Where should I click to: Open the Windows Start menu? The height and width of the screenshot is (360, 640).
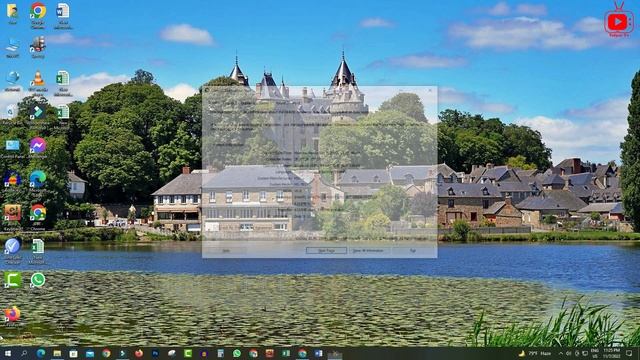tap(8, 353)
